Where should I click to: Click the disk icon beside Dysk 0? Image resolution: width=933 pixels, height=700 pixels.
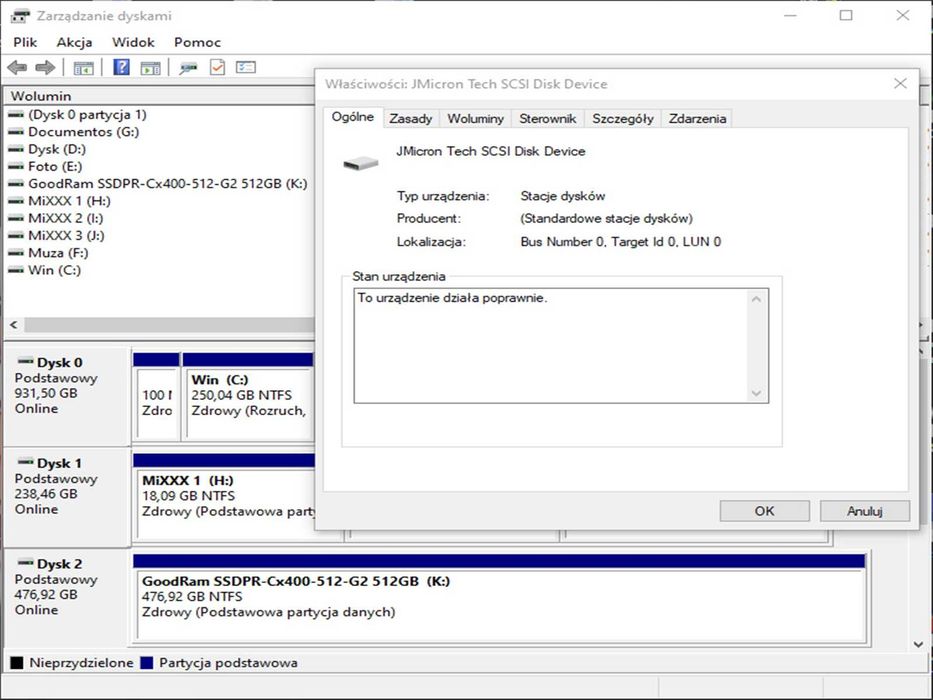26,361
